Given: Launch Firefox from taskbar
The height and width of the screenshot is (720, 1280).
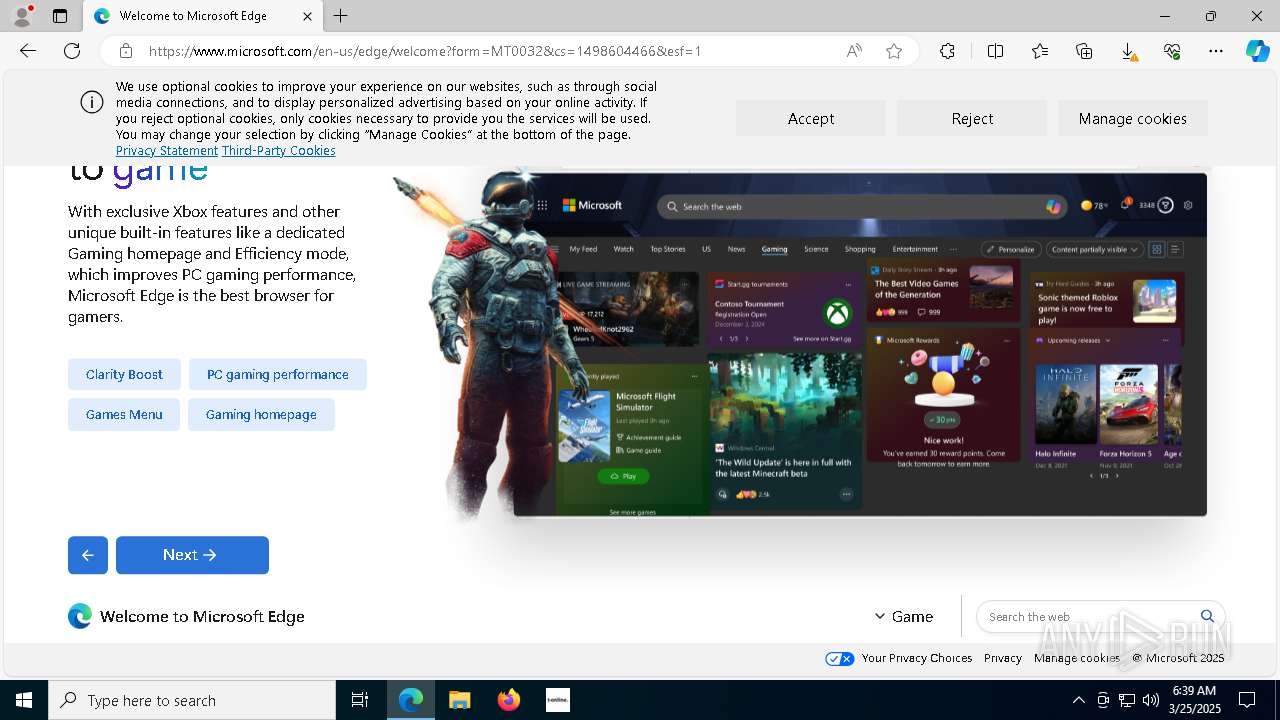Looking at the screenshot, I should pos(509,700).
